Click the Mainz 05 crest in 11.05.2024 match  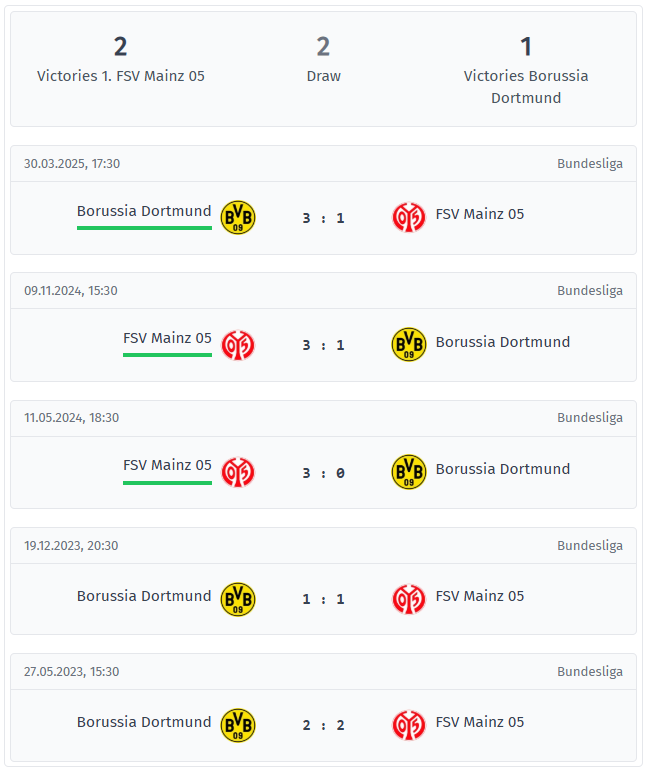(238, 472)
